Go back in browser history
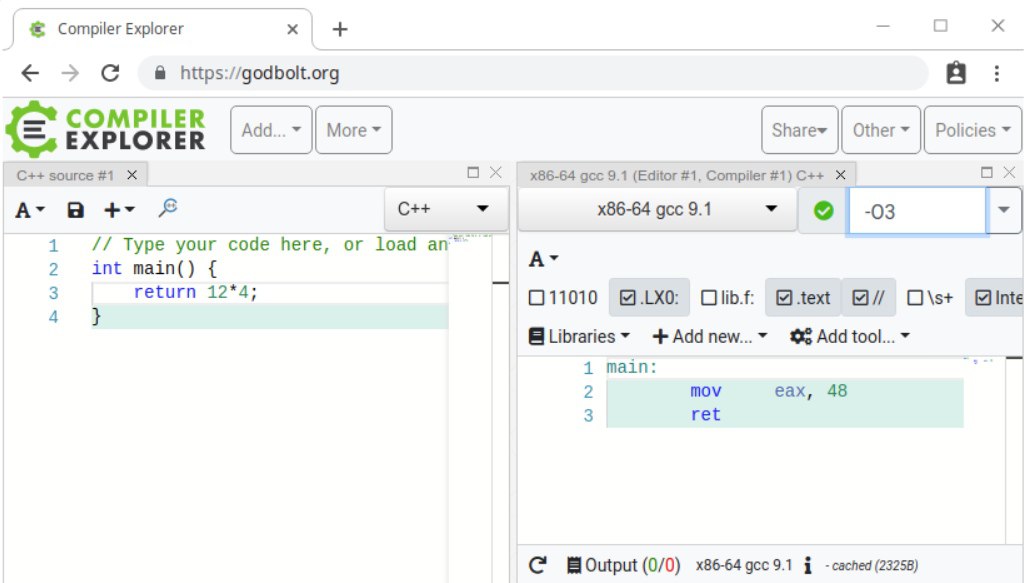The image size is (1024, 583). click(x=30, y=73)
